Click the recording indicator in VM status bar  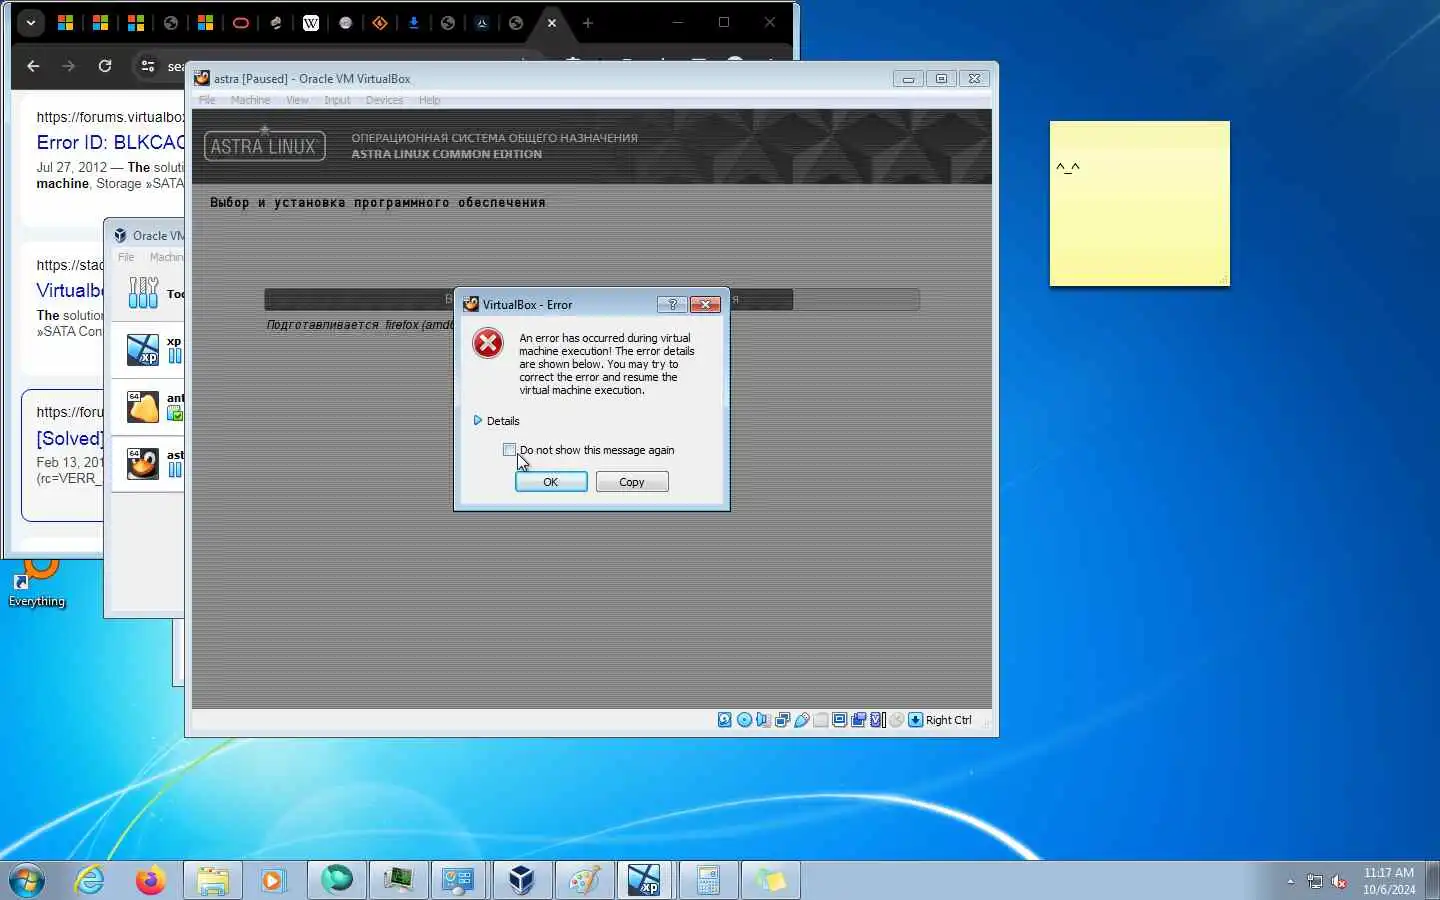click(x=858, y=720)
